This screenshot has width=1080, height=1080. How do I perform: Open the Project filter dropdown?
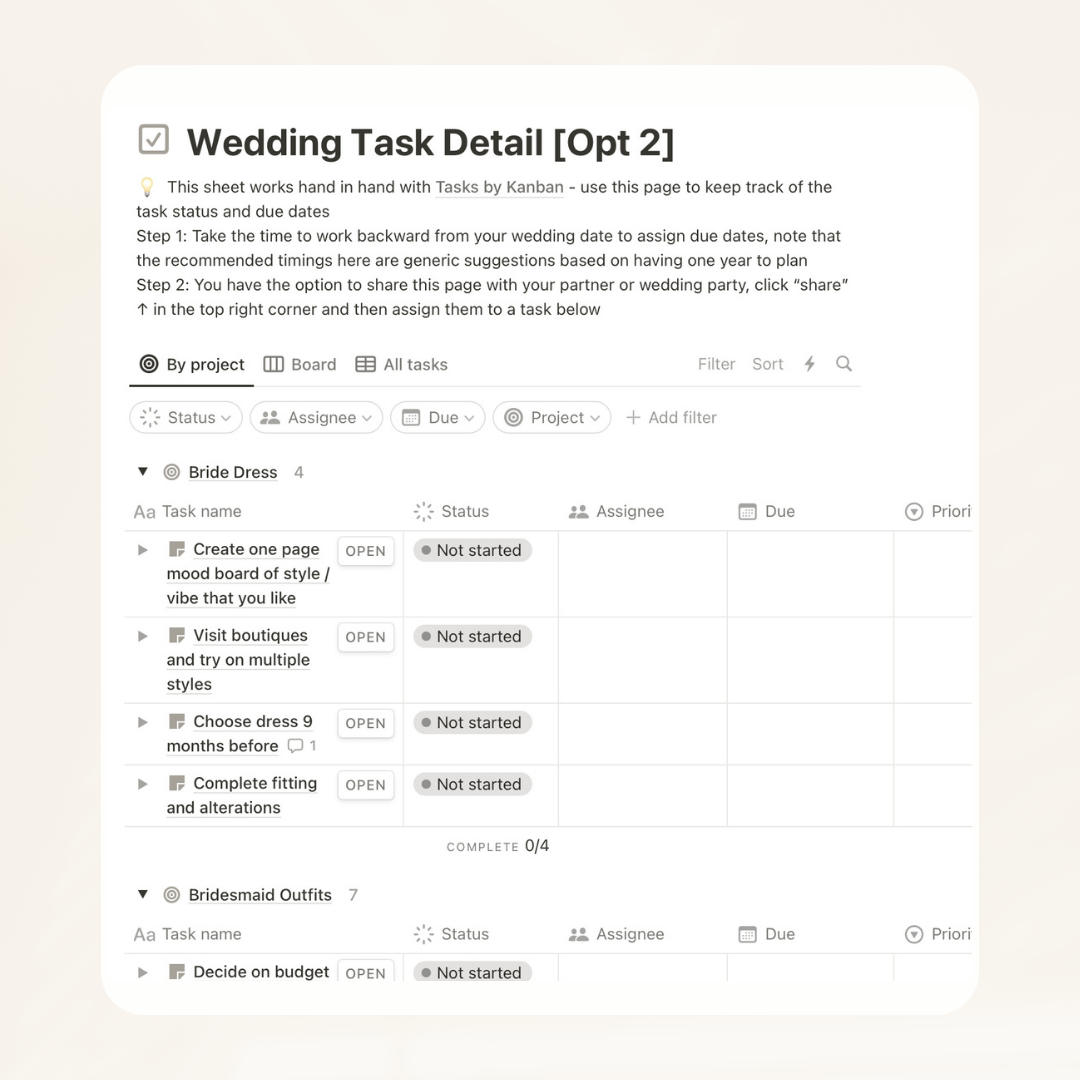coord(552,418)
